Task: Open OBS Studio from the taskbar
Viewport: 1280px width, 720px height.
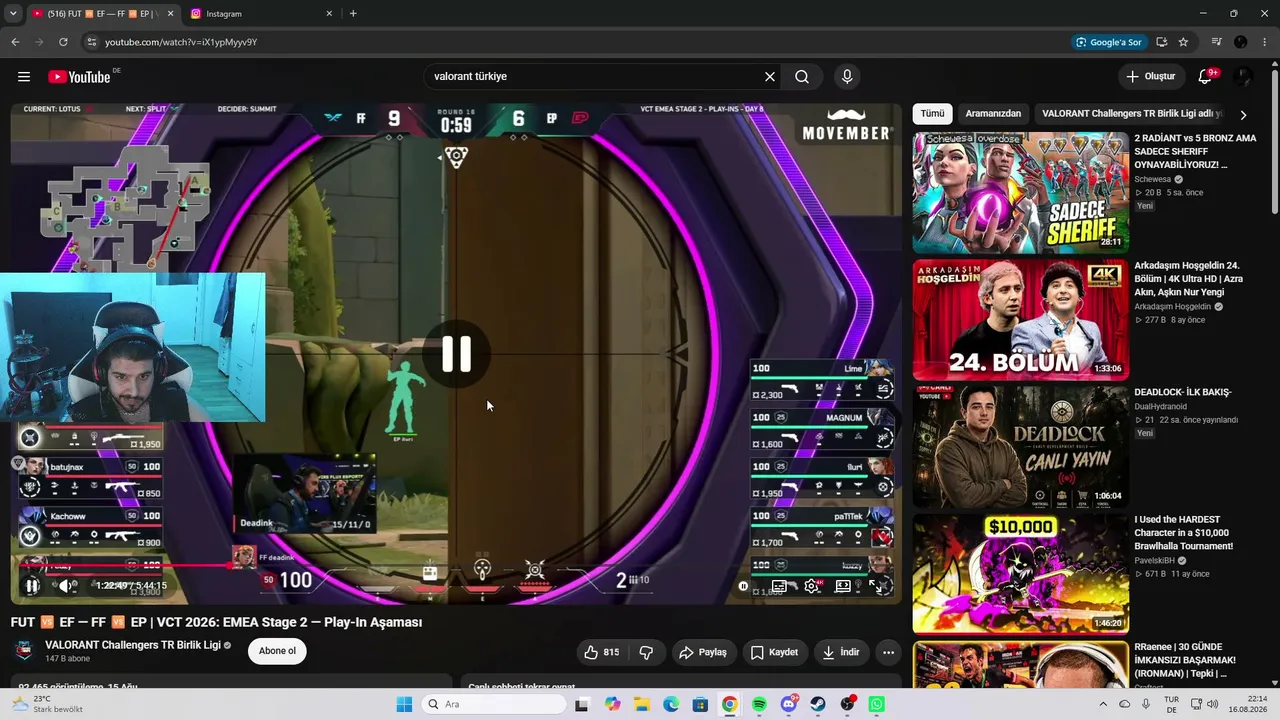Action: (848, 704)
